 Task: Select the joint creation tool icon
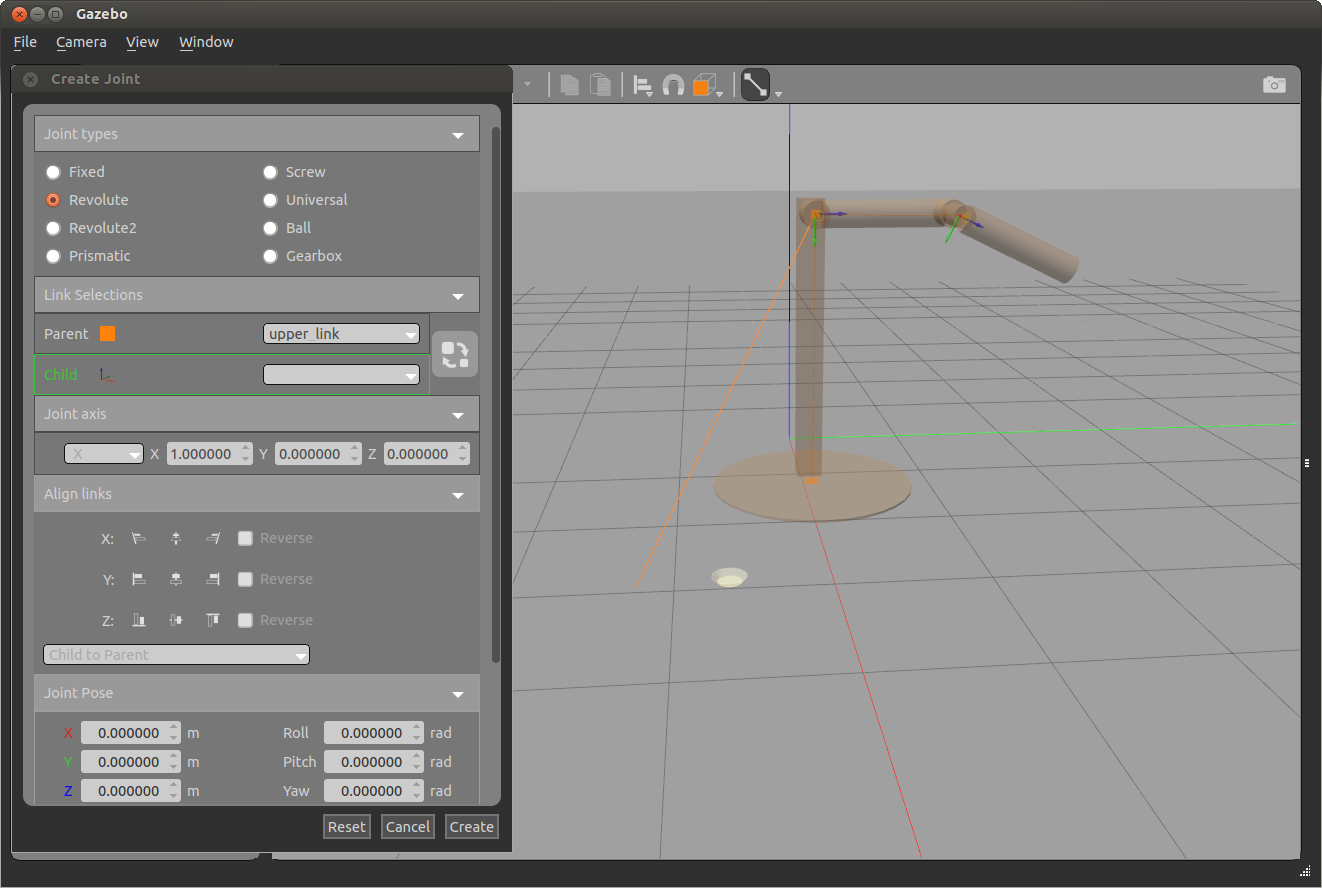755,85
